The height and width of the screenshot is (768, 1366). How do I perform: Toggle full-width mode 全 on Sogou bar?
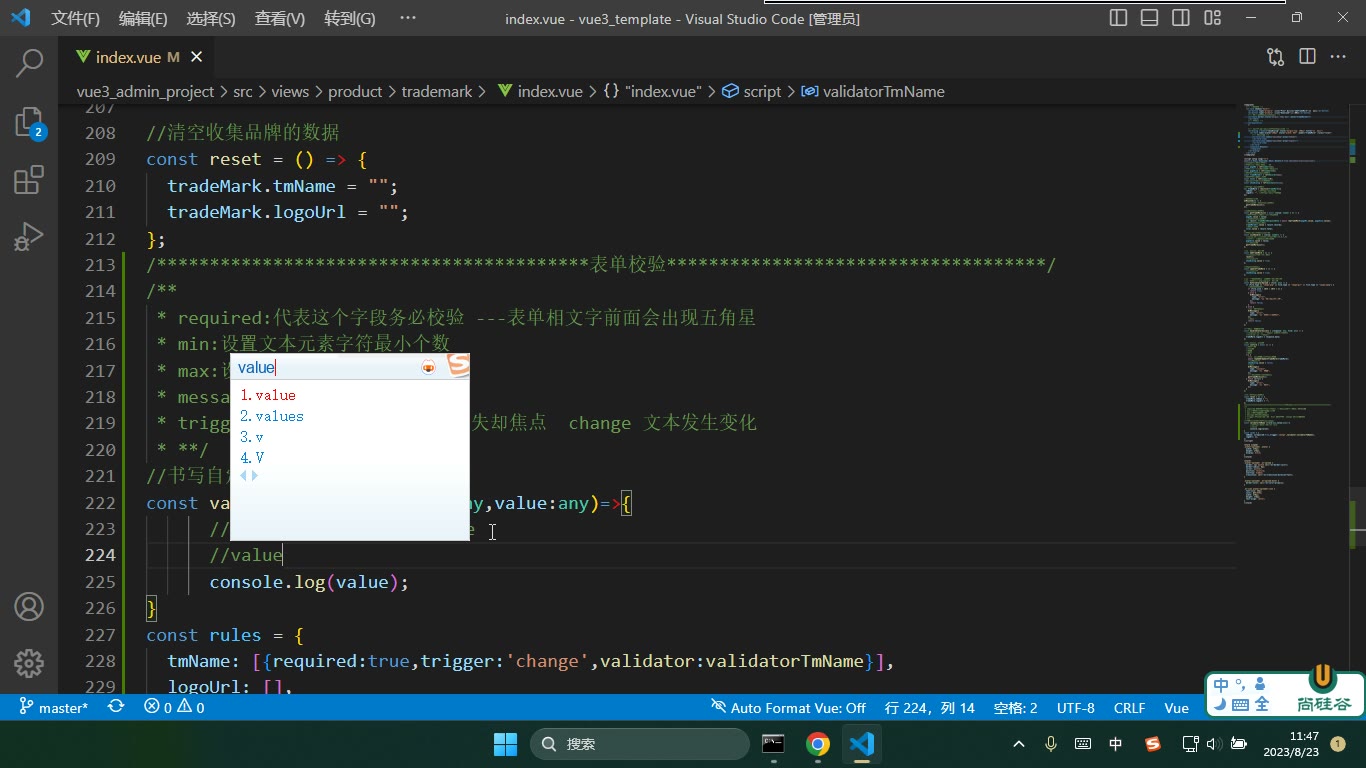pyautogui.click(x=1262, y=704)
